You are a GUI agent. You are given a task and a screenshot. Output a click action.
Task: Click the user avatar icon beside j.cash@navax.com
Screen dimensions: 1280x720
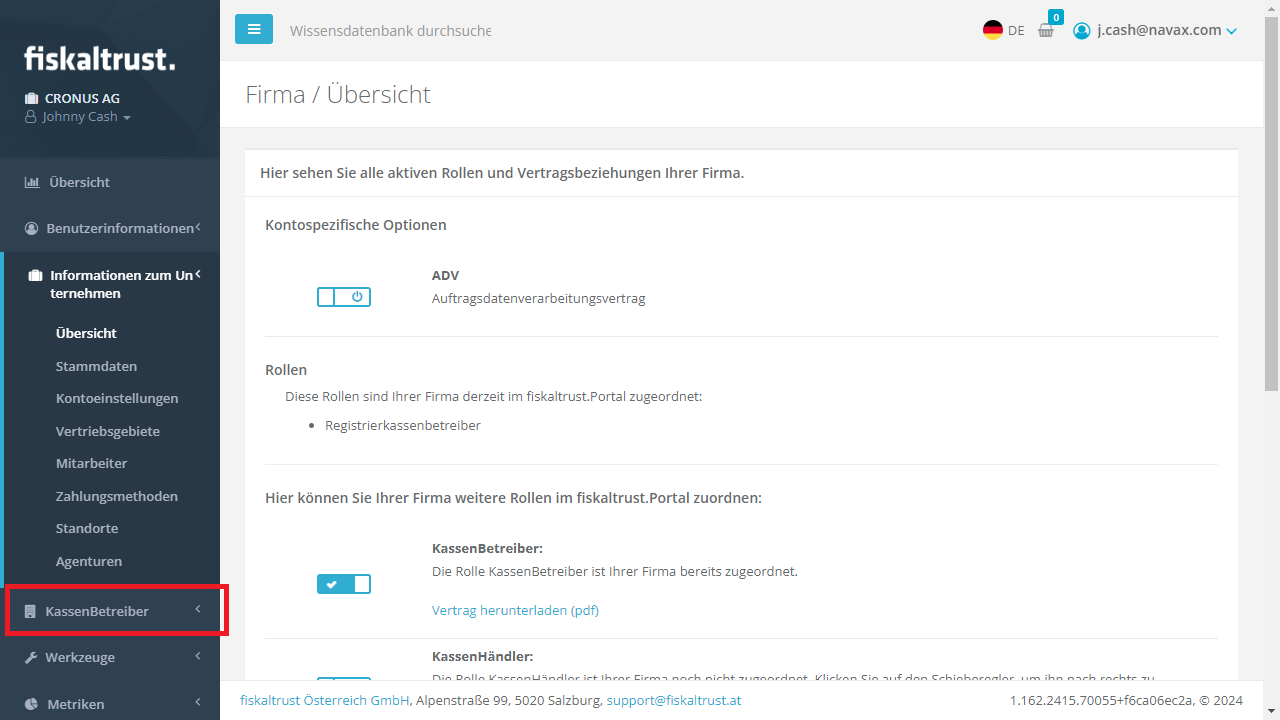click(x=1081, y=31)
